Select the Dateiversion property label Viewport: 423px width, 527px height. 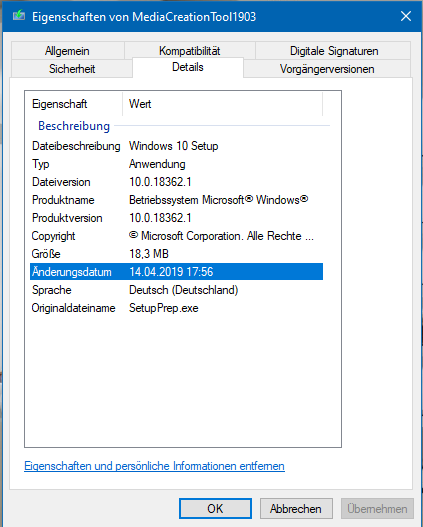61,182
